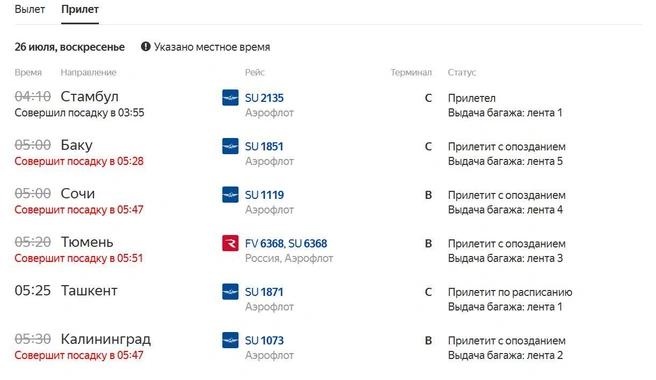Select the Ташкент destination entry
This screenshot has height=380, width=656.
[89, 290]
